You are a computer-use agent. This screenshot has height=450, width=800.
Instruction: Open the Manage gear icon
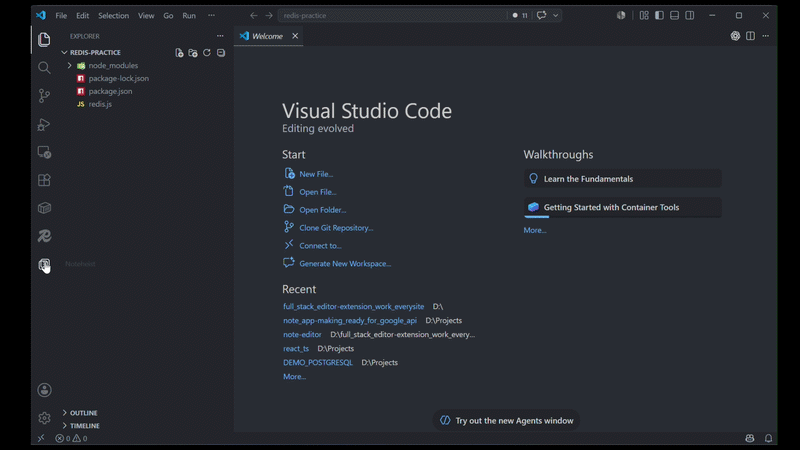point(44,418)
